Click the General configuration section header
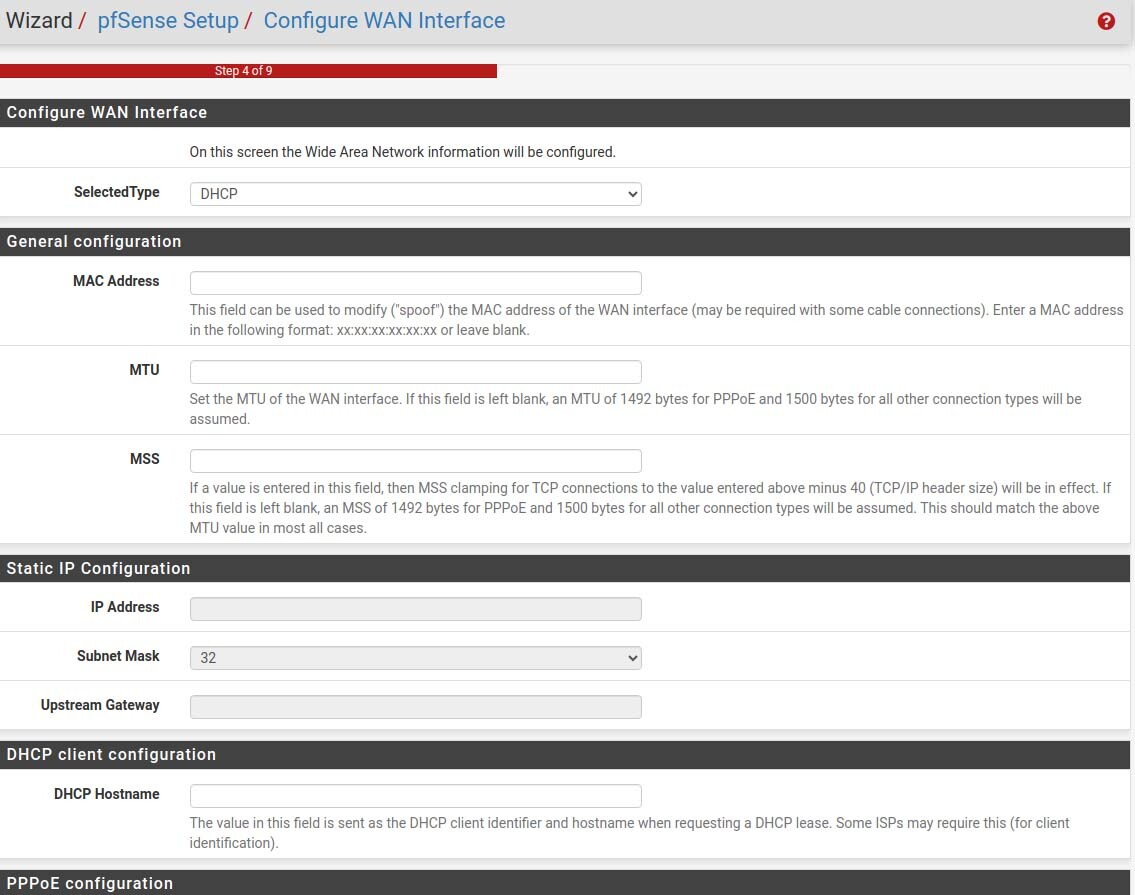 [x=565, y=242]
